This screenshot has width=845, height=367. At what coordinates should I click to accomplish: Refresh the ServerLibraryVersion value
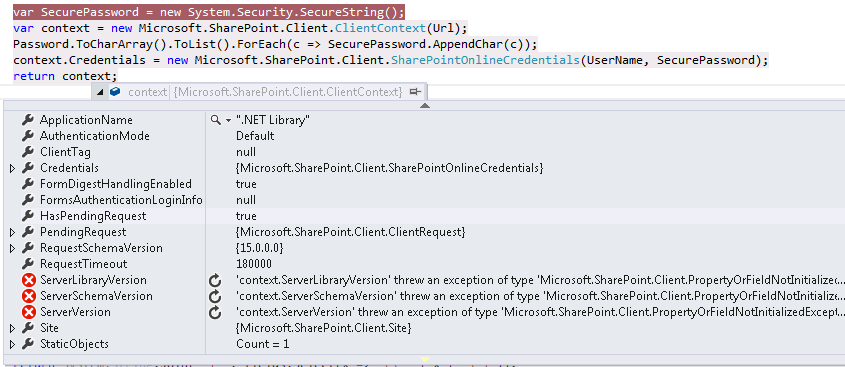click(215, 280)
